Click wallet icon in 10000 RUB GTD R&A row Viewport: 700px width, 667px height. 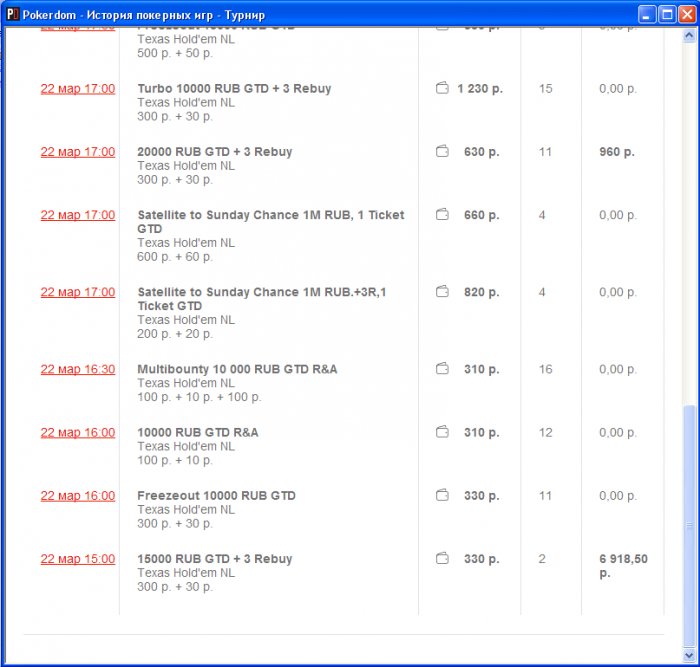click(442, 432)
